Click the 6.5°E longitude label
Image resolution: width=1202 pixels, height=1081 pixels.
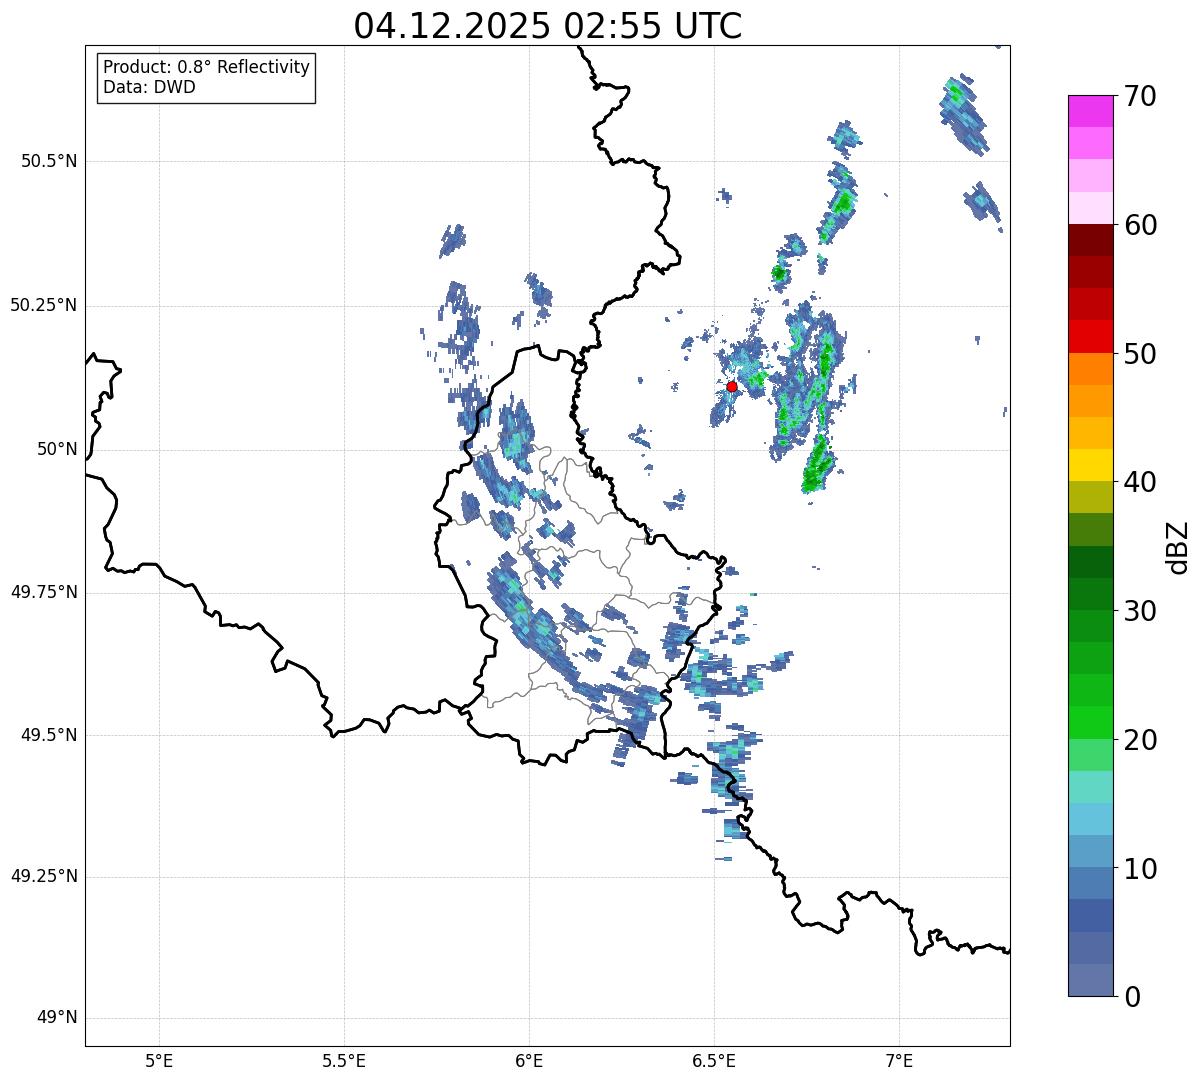click(x=714, y=1060)
